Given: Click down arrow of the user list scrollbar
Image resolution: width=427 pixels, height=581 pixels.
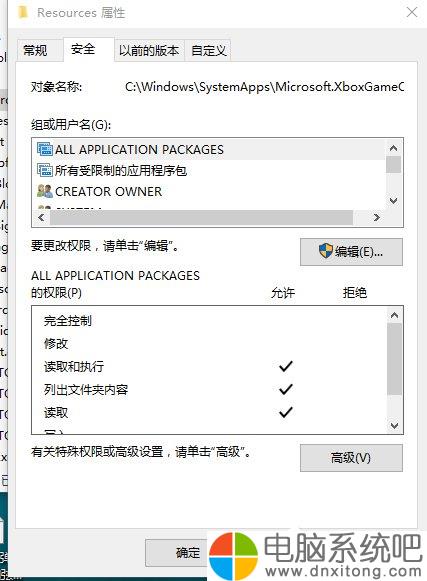Looking at the screenshot, I should point(394,201).
